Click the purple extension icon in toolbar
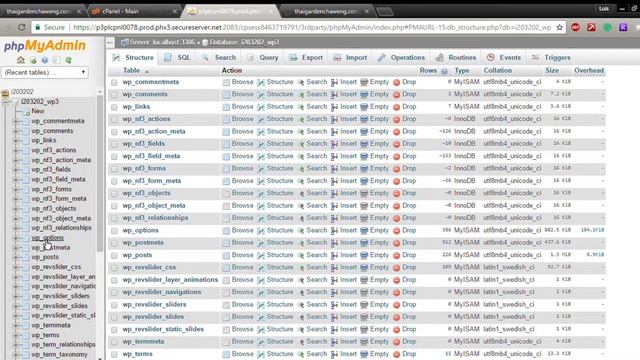This screenshot has height=360, width=640. (x=623, y=27)
